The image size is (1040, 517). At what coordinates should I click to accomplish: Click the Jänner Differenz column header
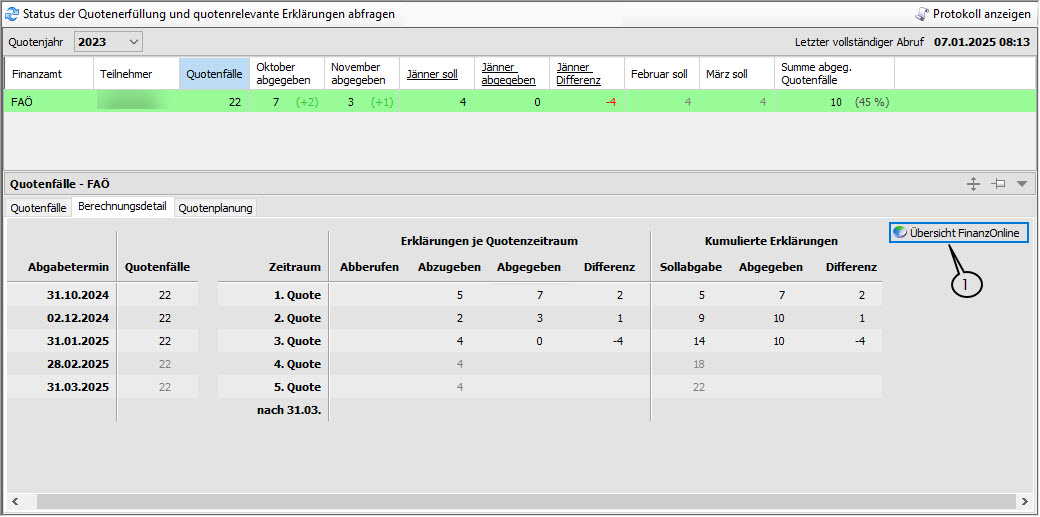click(x=578, y=74)
